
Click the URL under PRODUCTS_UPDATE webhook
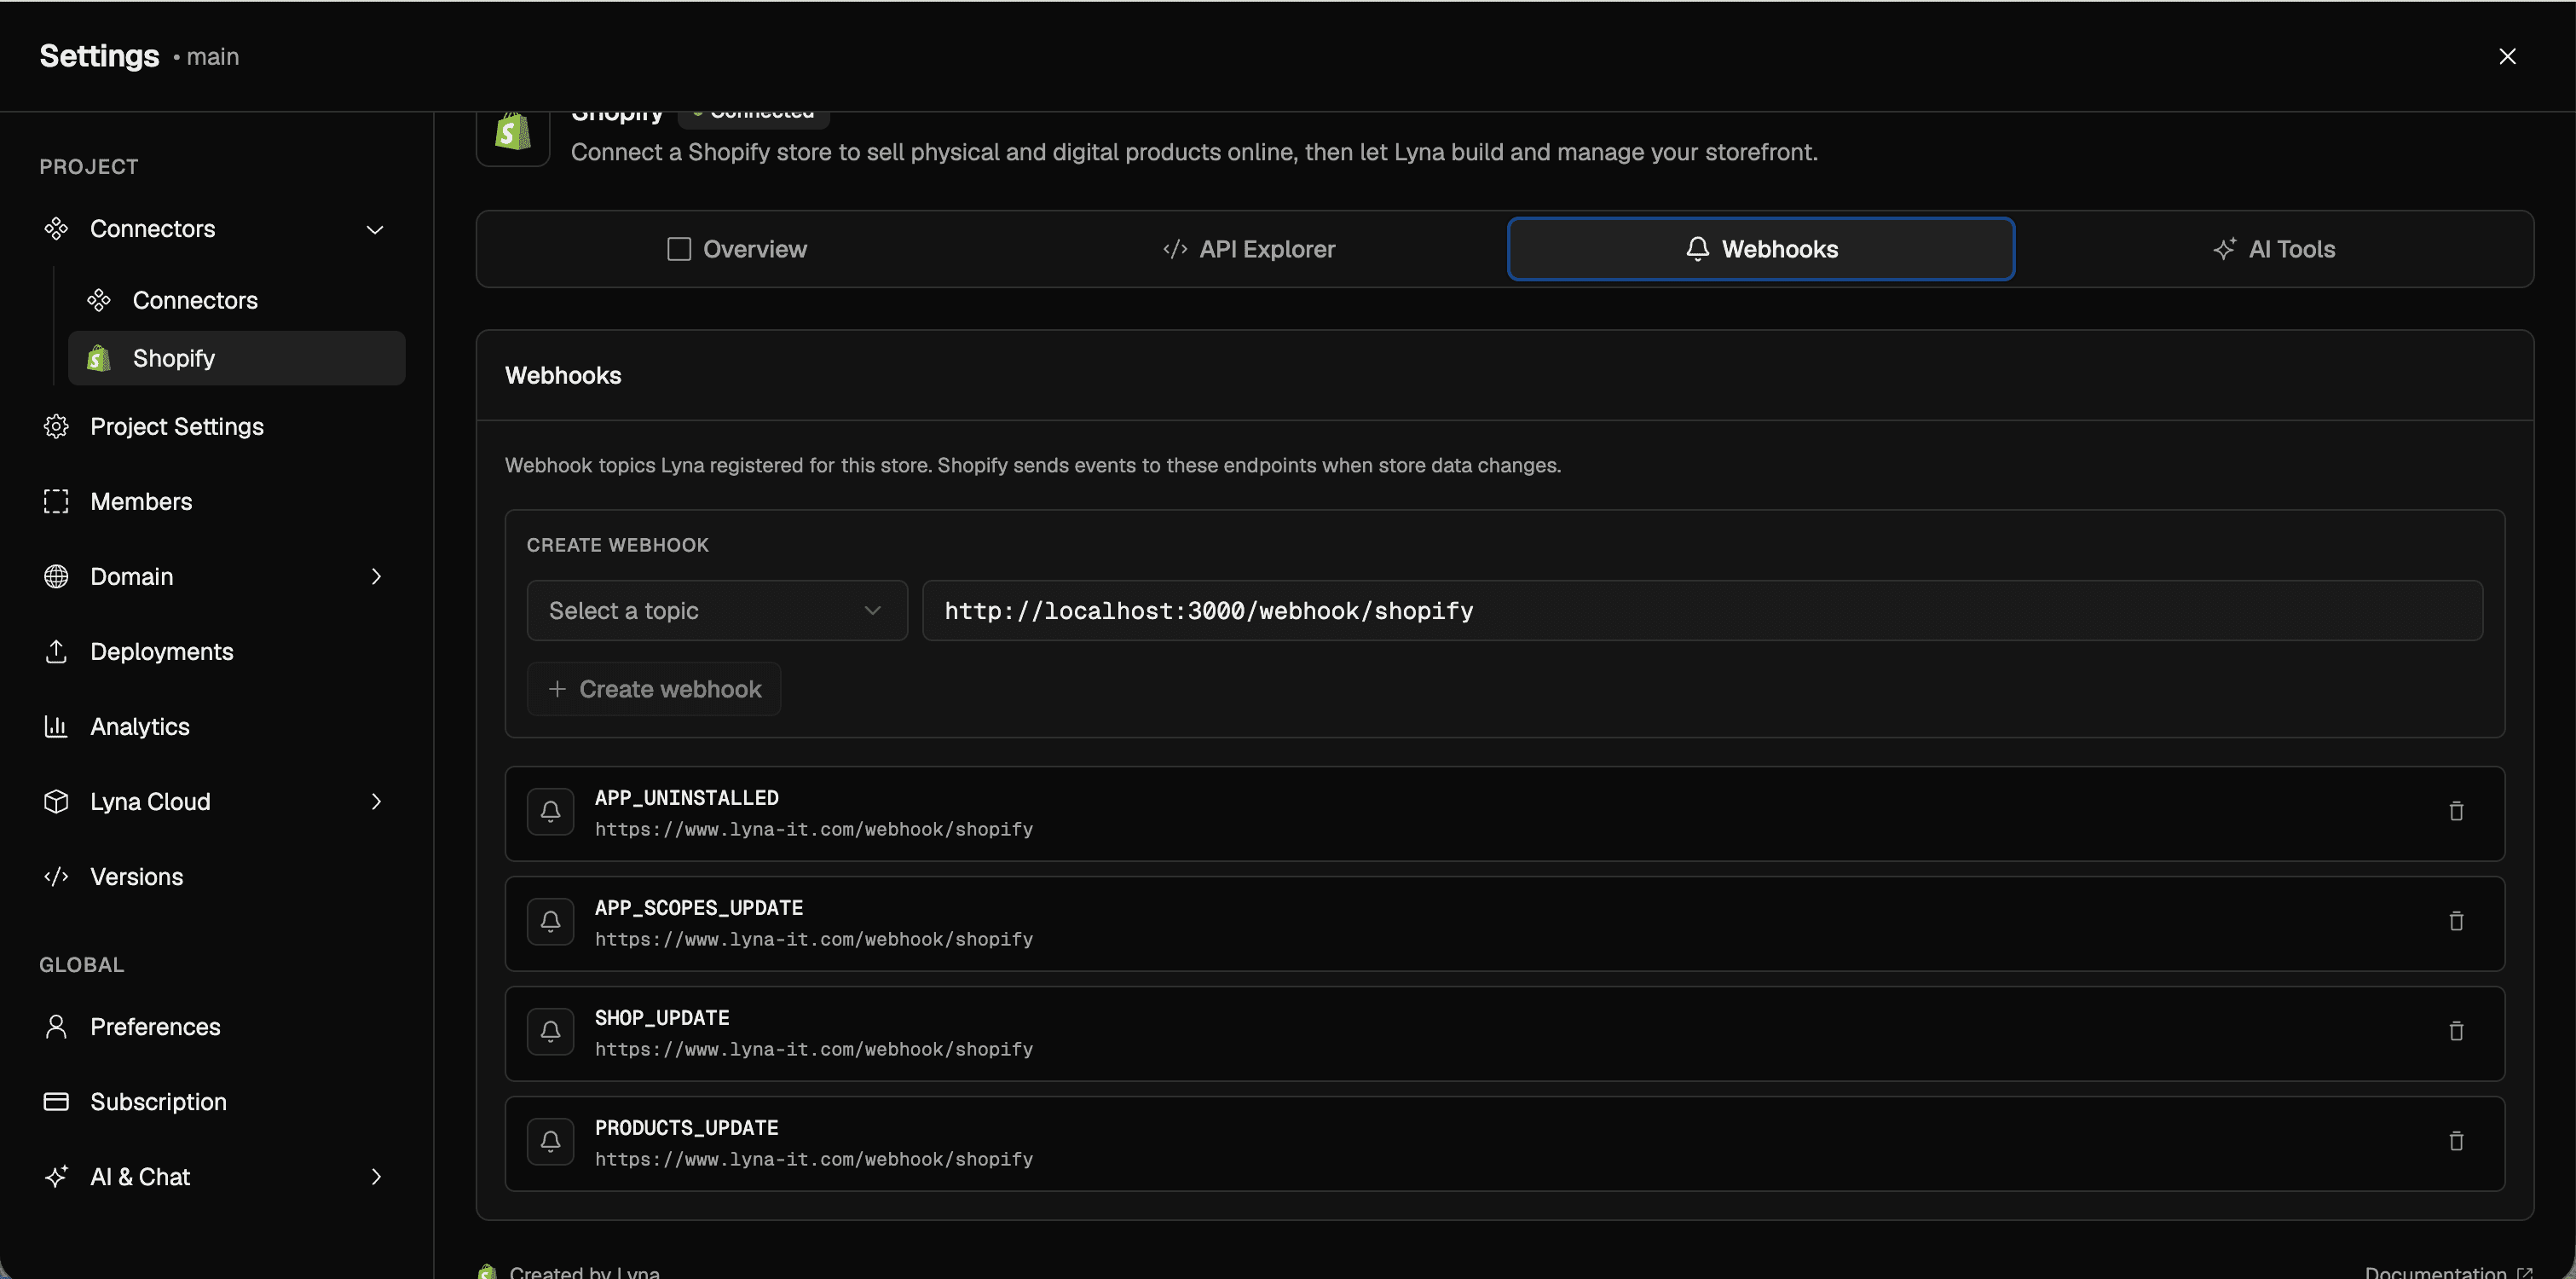click(814, 1160)
